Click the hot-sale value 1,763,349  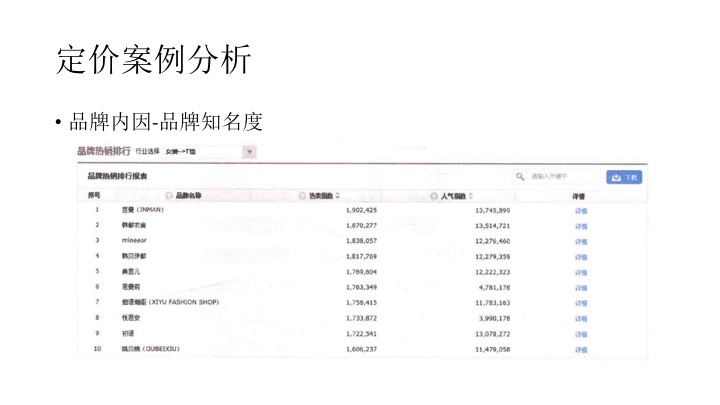[361, 287]
